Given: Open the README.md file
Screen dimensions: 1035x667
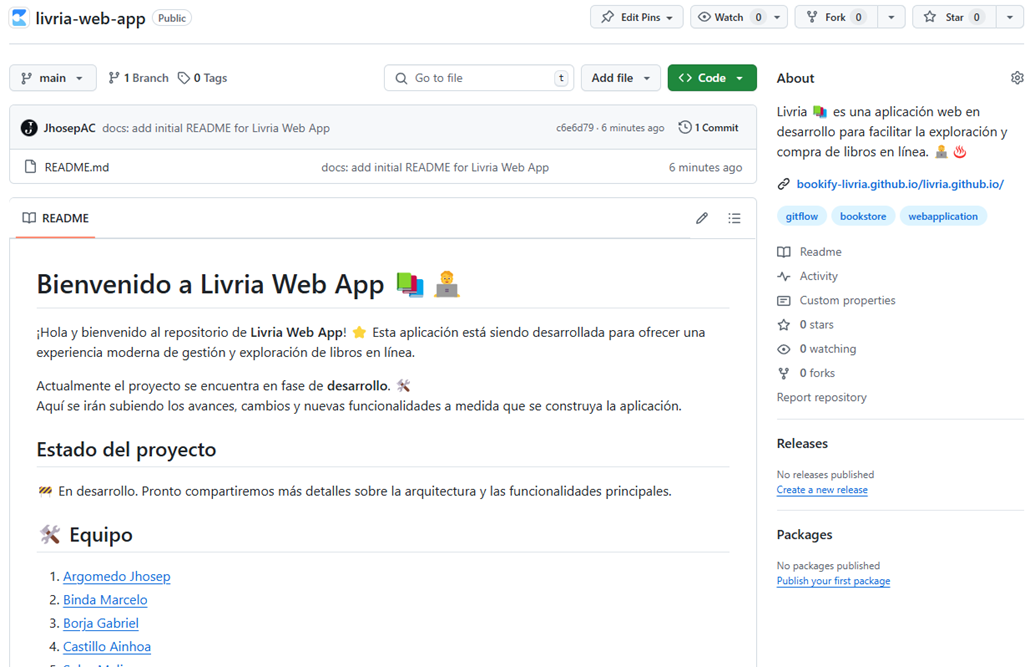Looking at the screenshot, I should click(77, 167).
